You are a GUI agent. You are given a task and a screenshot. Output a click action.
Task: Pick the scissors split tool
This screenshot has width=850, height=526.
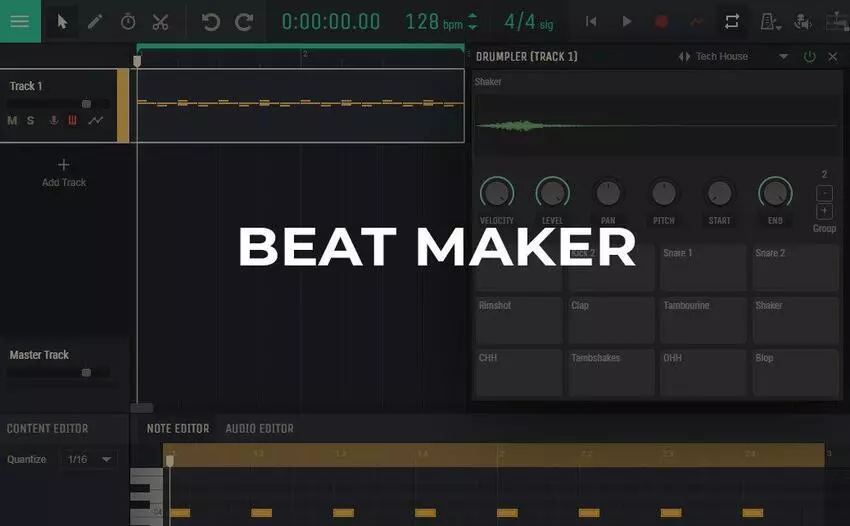point(160,21)
